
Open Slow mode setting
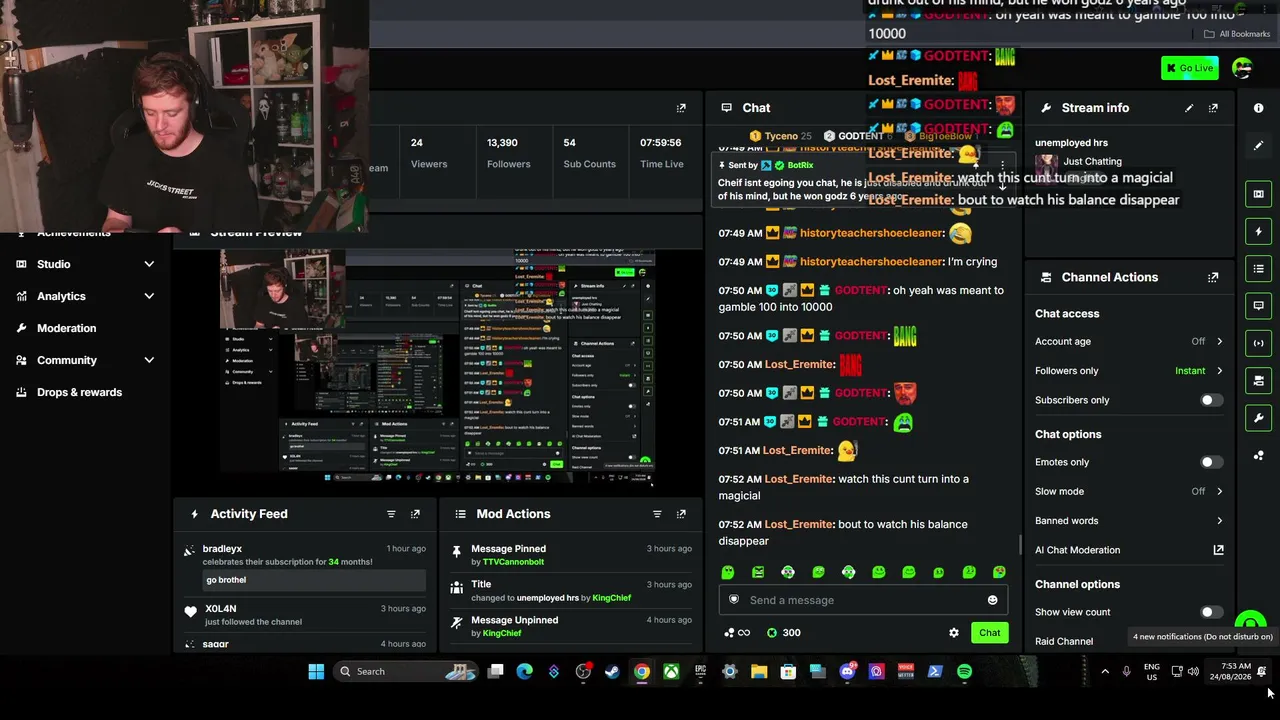pos(1129,492)
